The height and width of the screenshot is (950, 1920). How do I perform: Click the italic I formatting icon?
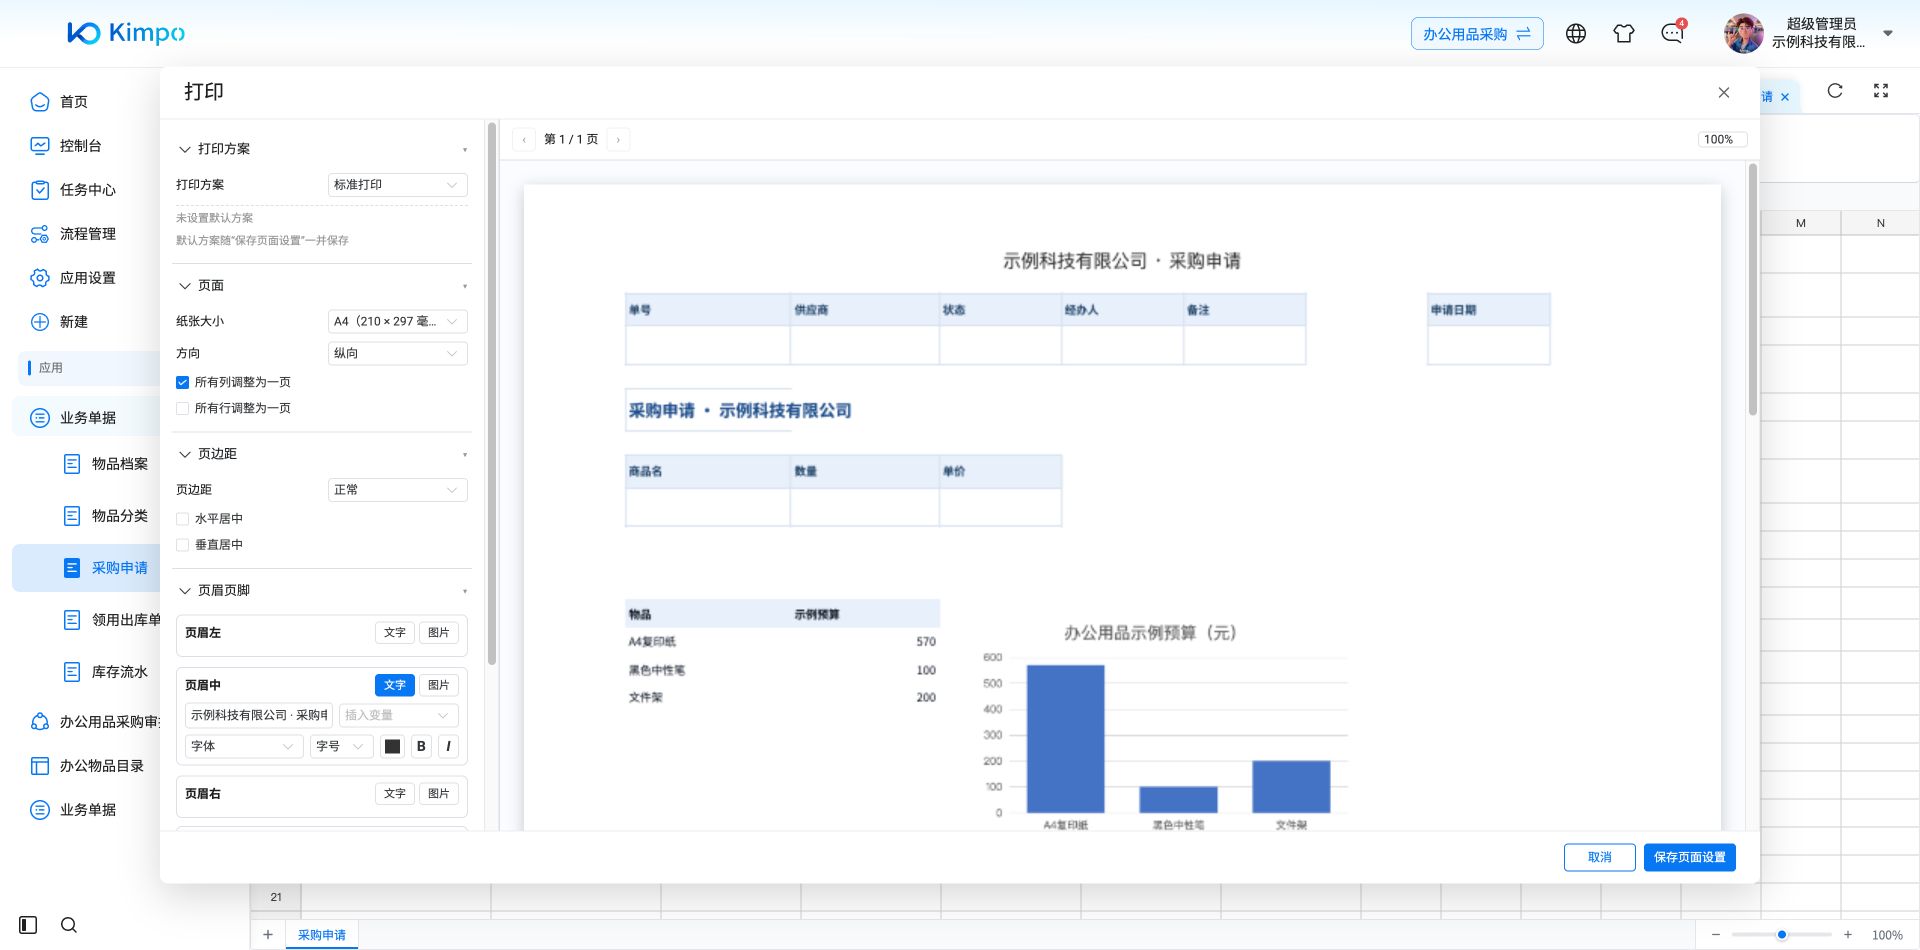click(x=448, y=746)
